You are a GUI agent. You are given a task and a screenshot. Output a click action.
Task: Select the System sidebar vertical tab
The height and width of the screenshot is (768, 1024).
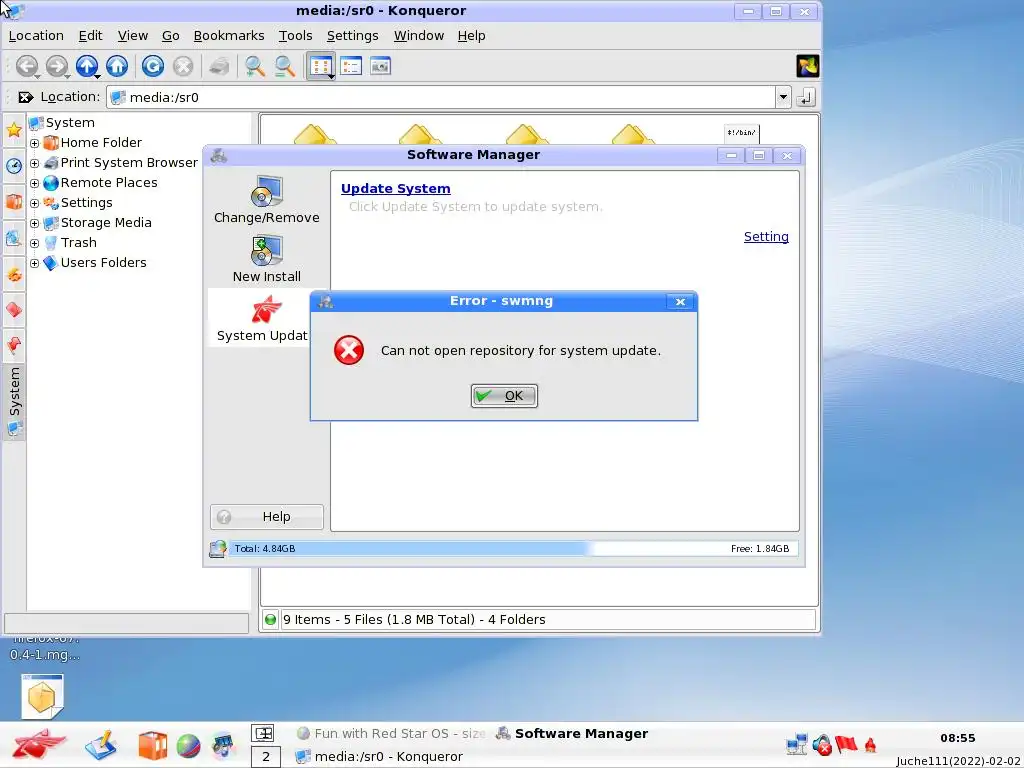pyautogui.click(x=14, y=401)
